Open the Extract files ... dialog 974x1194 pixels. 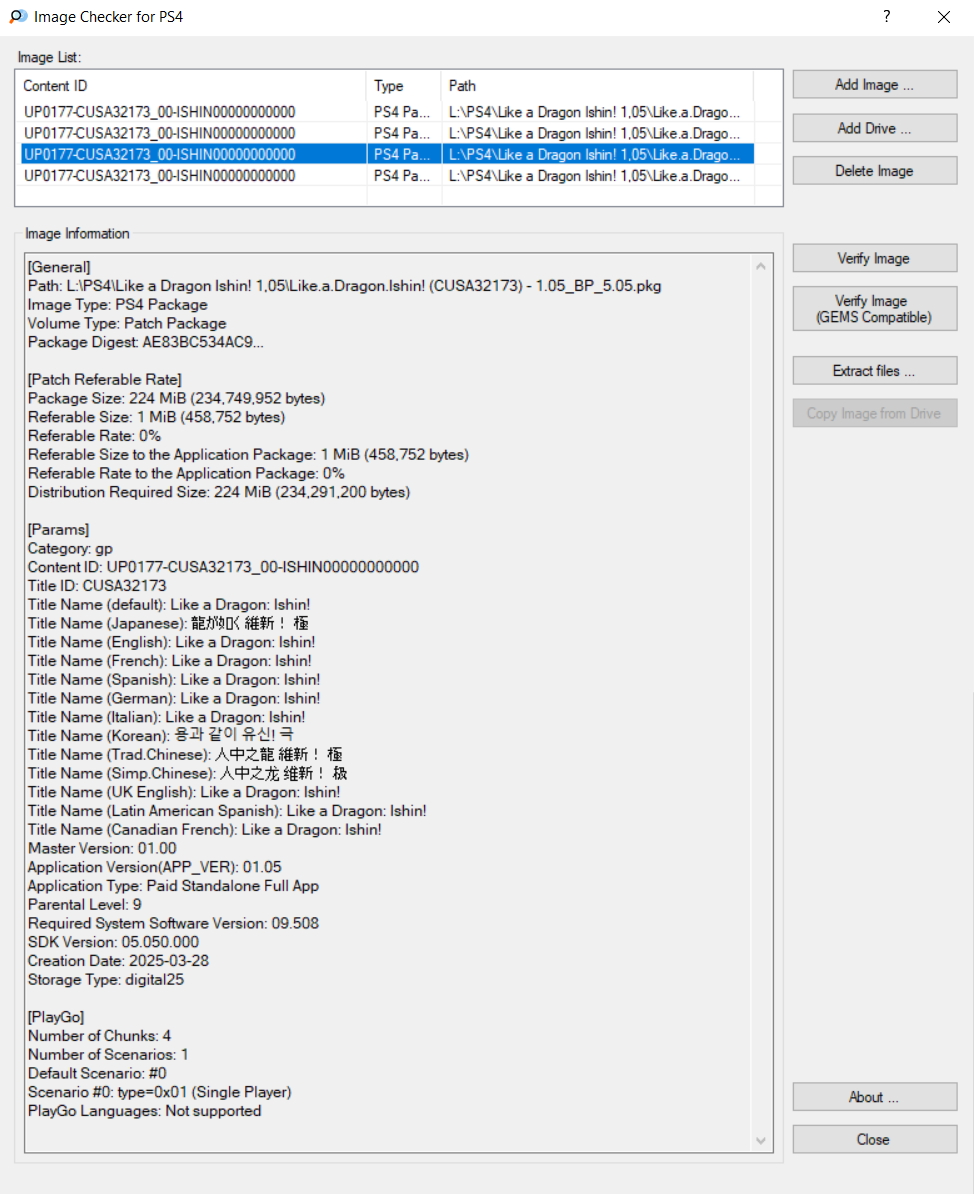click(x=874, y=371)
